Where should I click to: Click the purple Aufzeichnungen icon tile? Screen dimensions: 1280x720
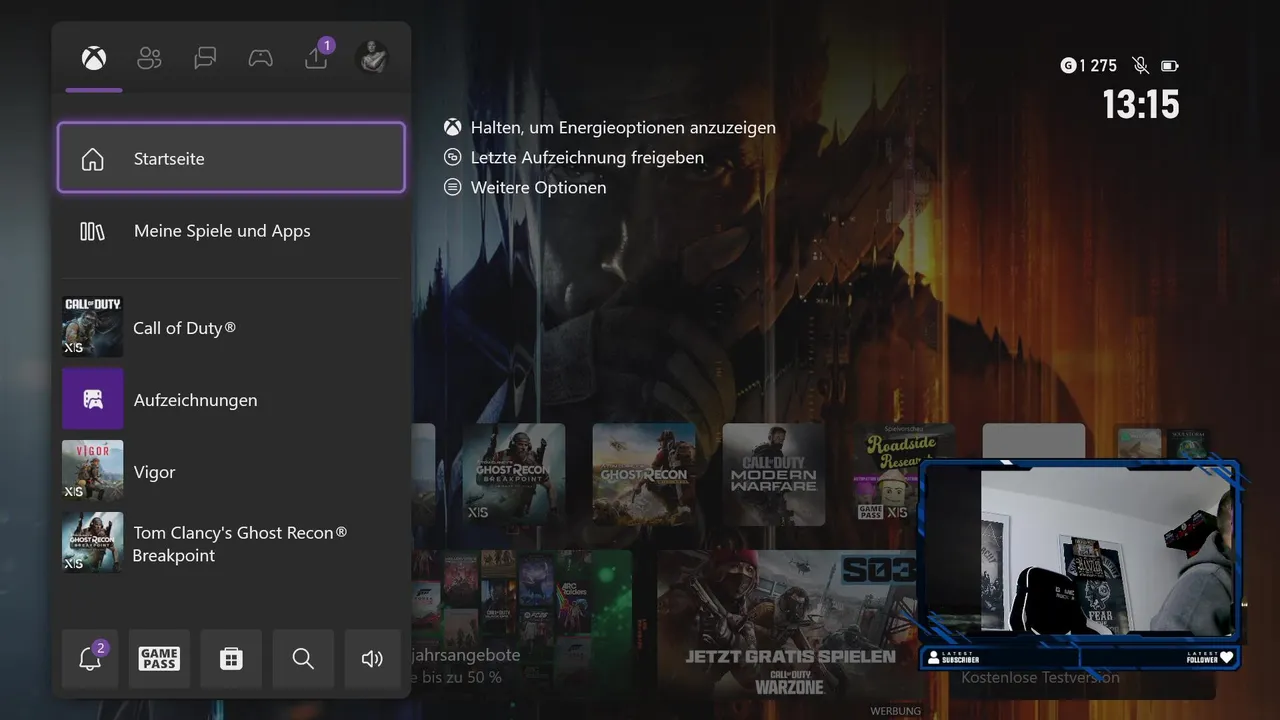coord(93,399)
